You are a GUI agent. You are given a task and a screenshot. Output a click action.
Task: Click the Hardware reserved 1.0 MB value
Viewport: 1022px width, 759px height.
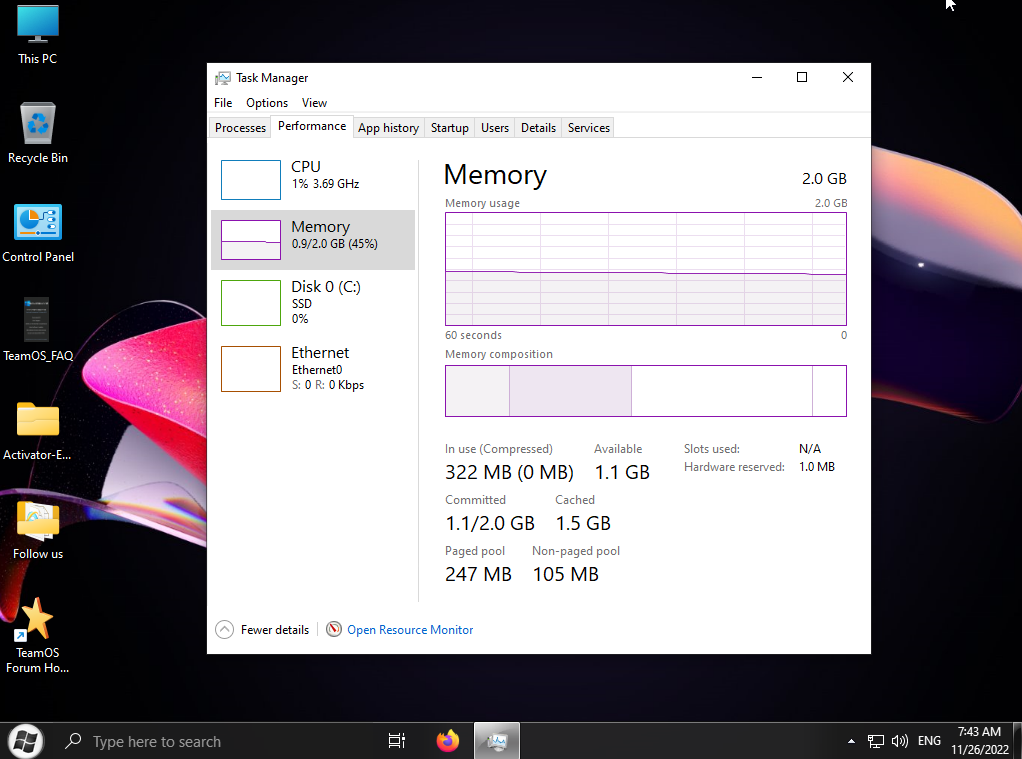point(817,467)
